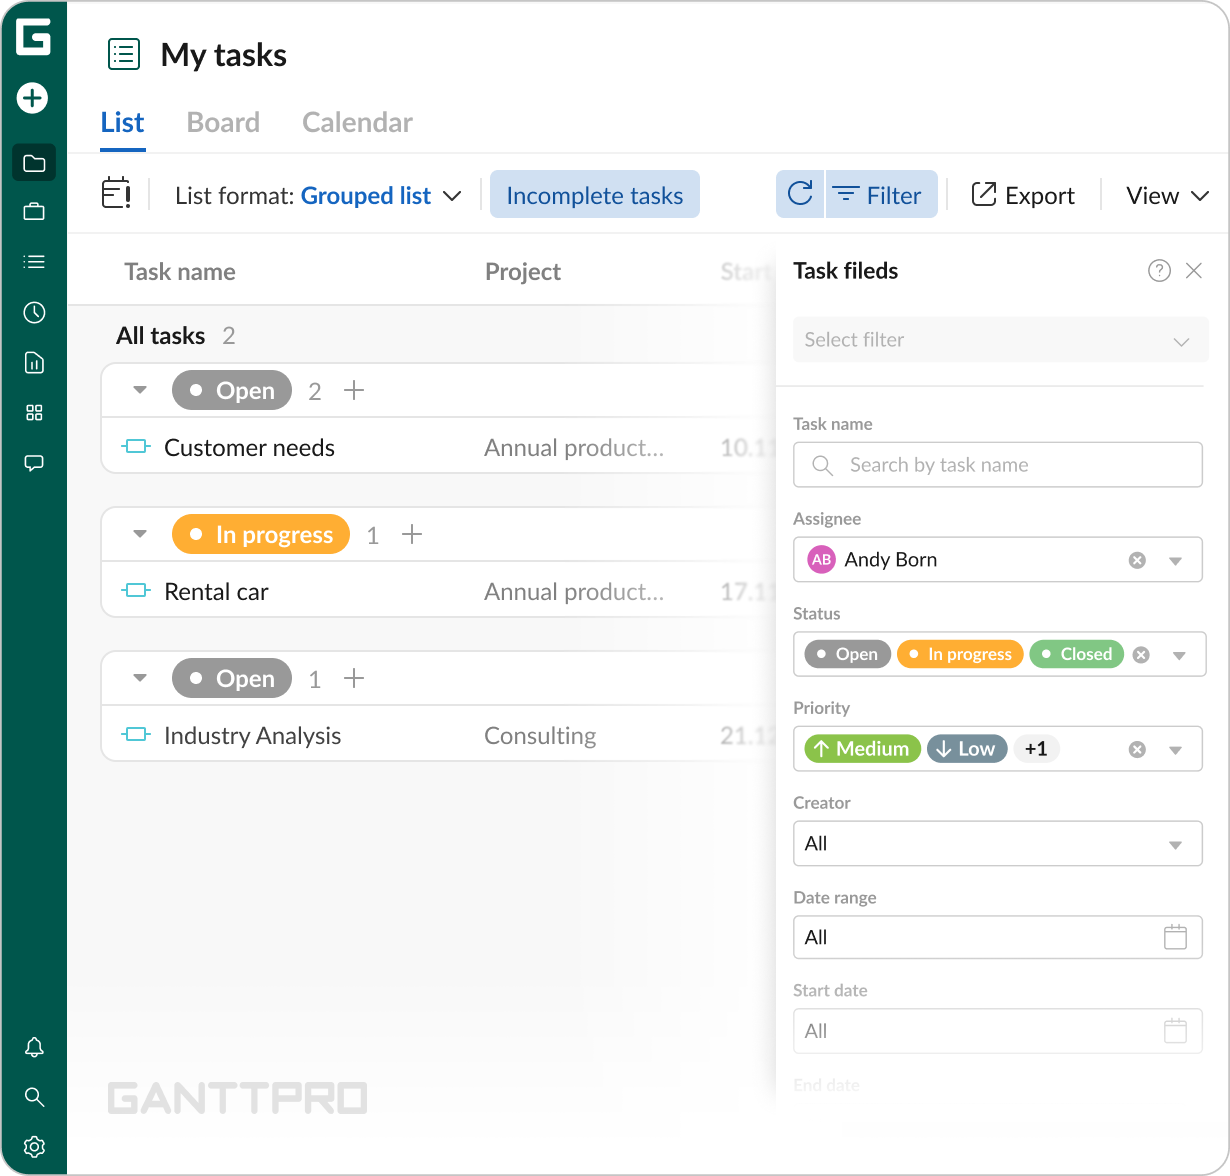
Task: Switch to the Board tab
Action: coord(223,123)
